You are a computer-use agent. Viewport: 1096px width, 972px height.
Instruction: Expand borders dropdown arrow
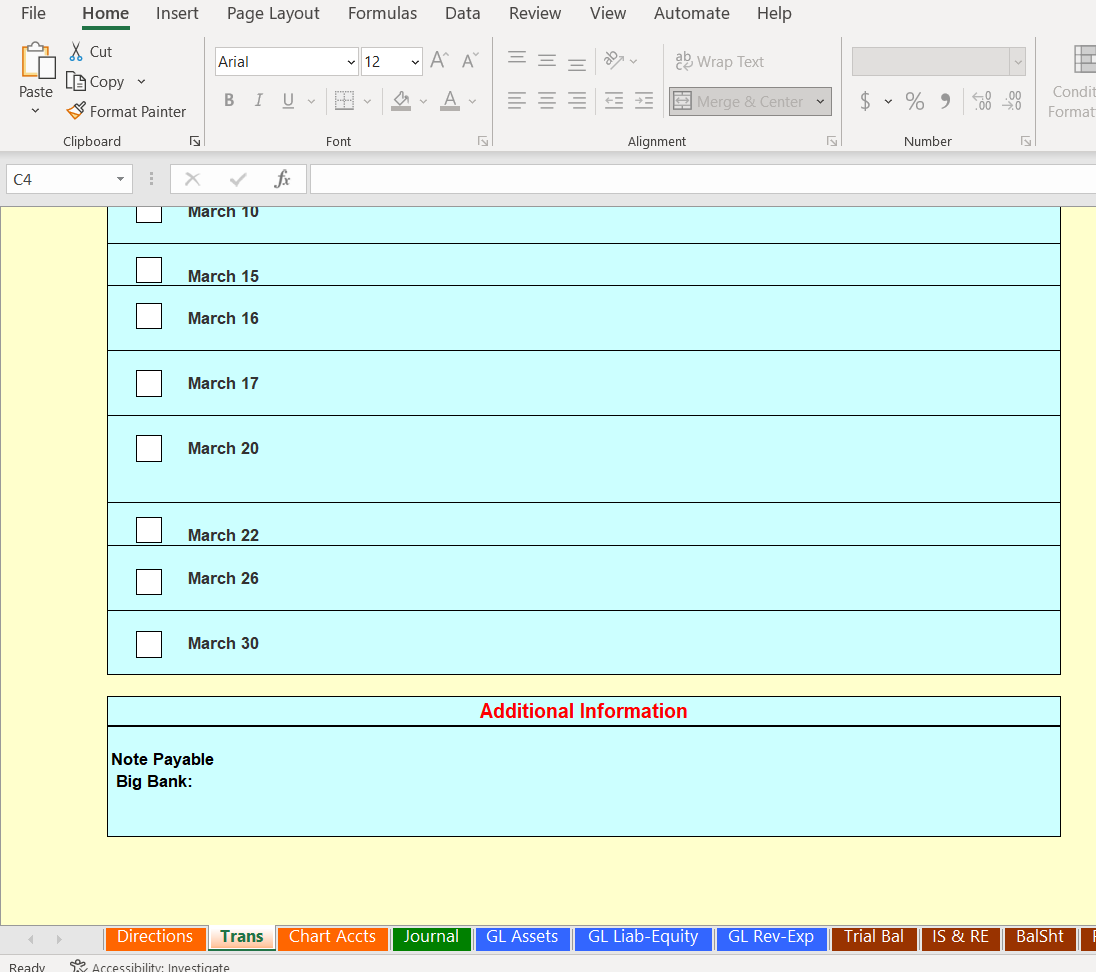367,101
